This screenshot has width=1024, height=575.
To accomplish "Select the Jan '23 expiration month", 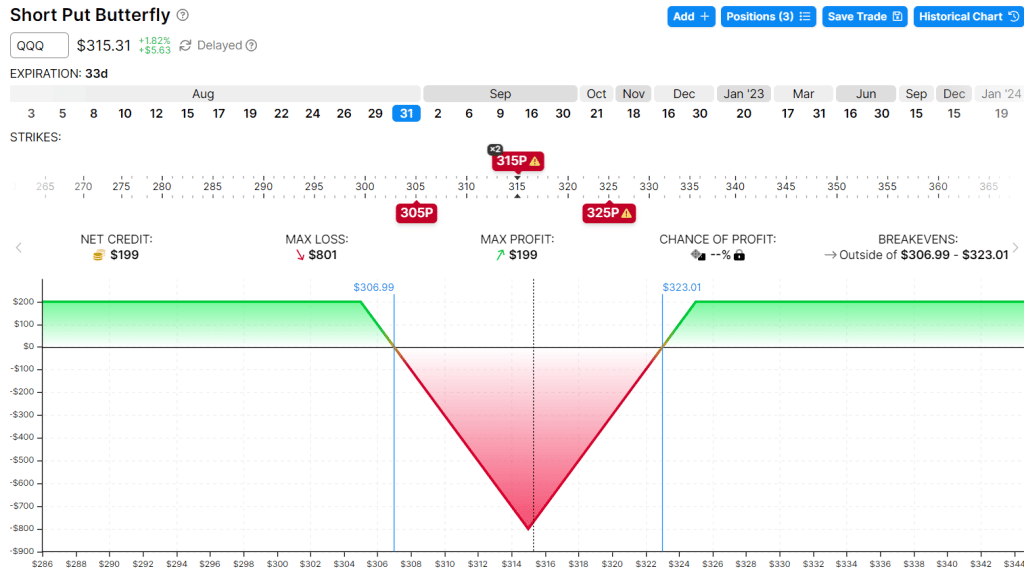I will (743, 94).
